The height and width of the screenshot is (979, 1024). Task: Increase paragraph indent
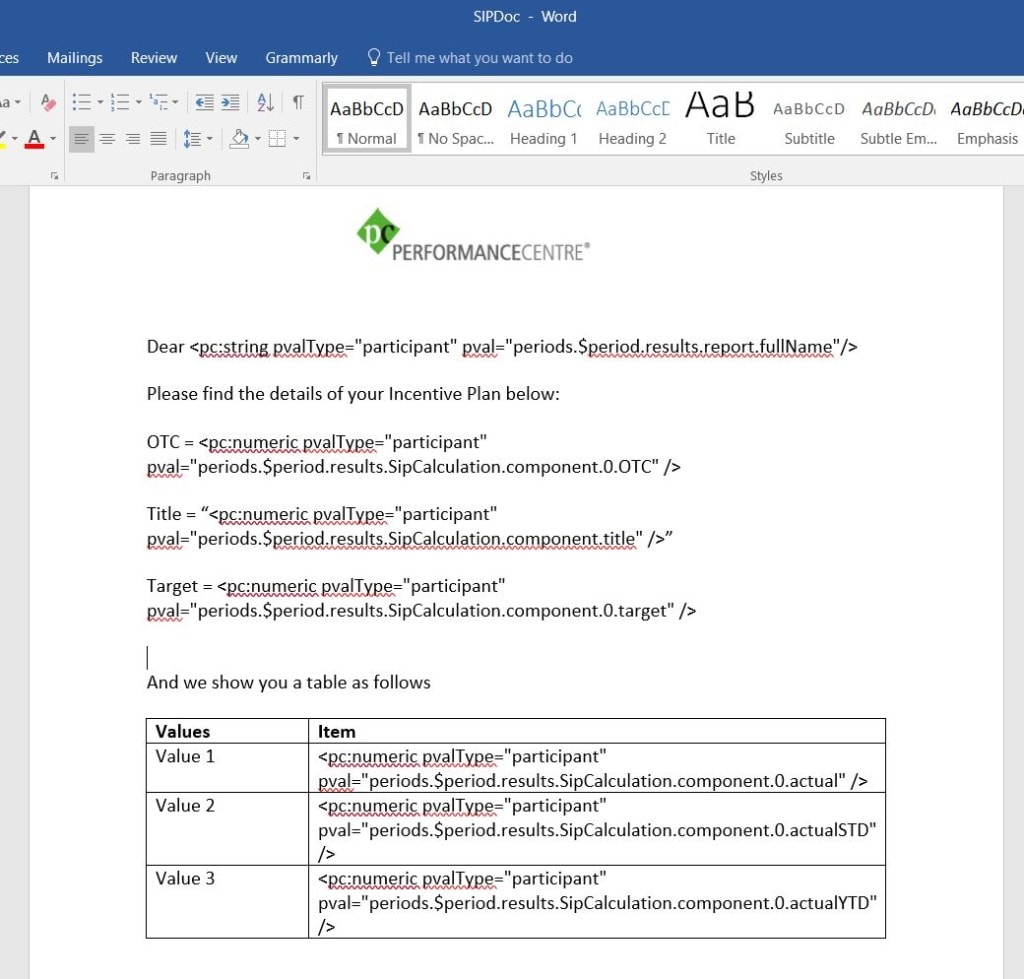[230, 102]
